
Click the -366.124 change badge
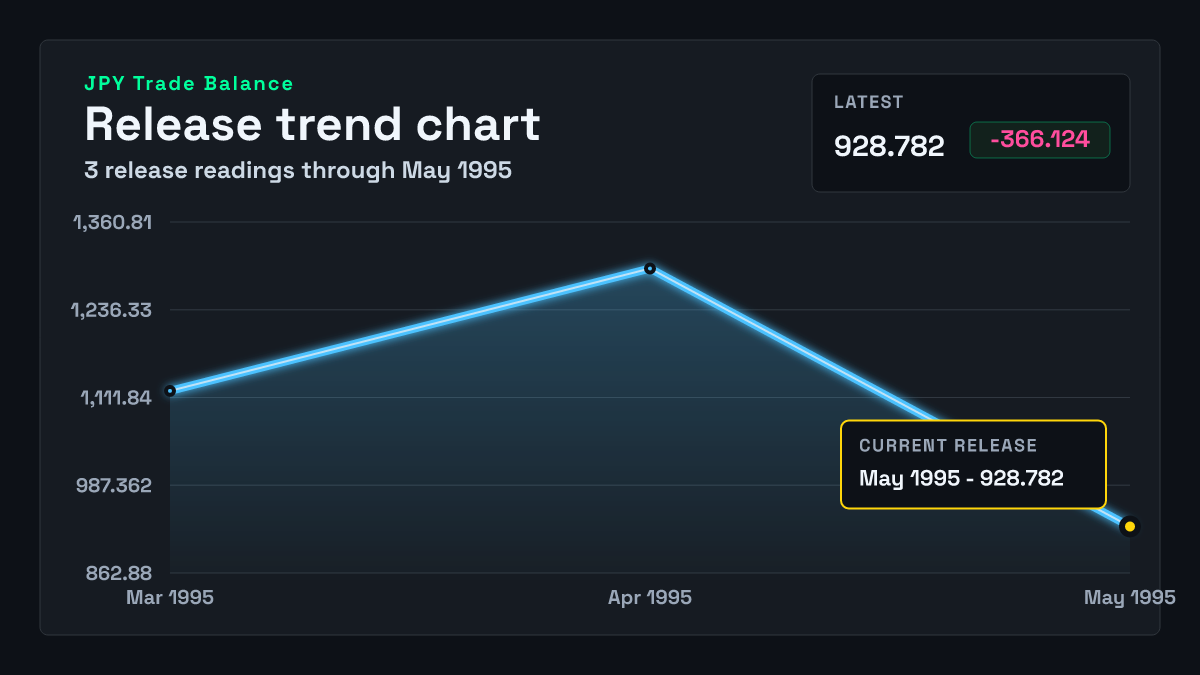[1040, 140]
